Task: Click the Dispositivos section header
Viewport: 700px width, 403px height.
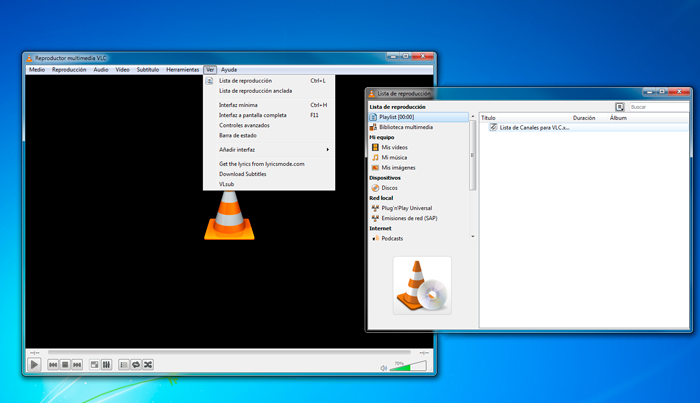Action: pyautogui.click(x=385, y=178)
